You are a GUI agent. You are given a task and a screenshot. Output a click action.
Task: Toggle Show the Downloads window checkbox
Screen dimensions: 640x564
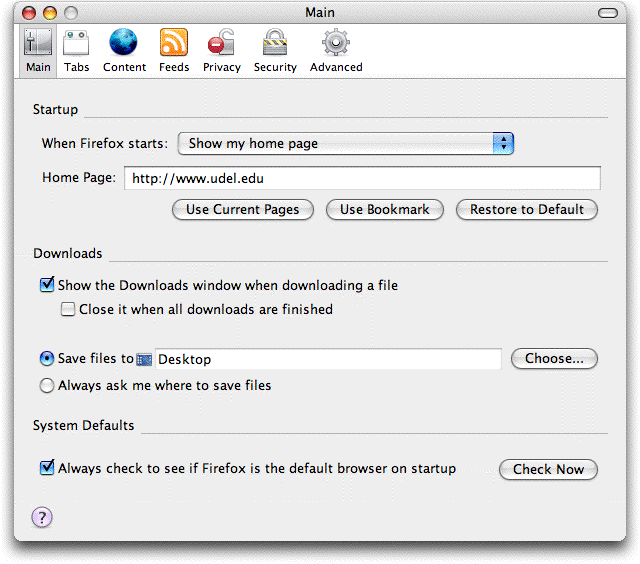click(x=47, y=284)
